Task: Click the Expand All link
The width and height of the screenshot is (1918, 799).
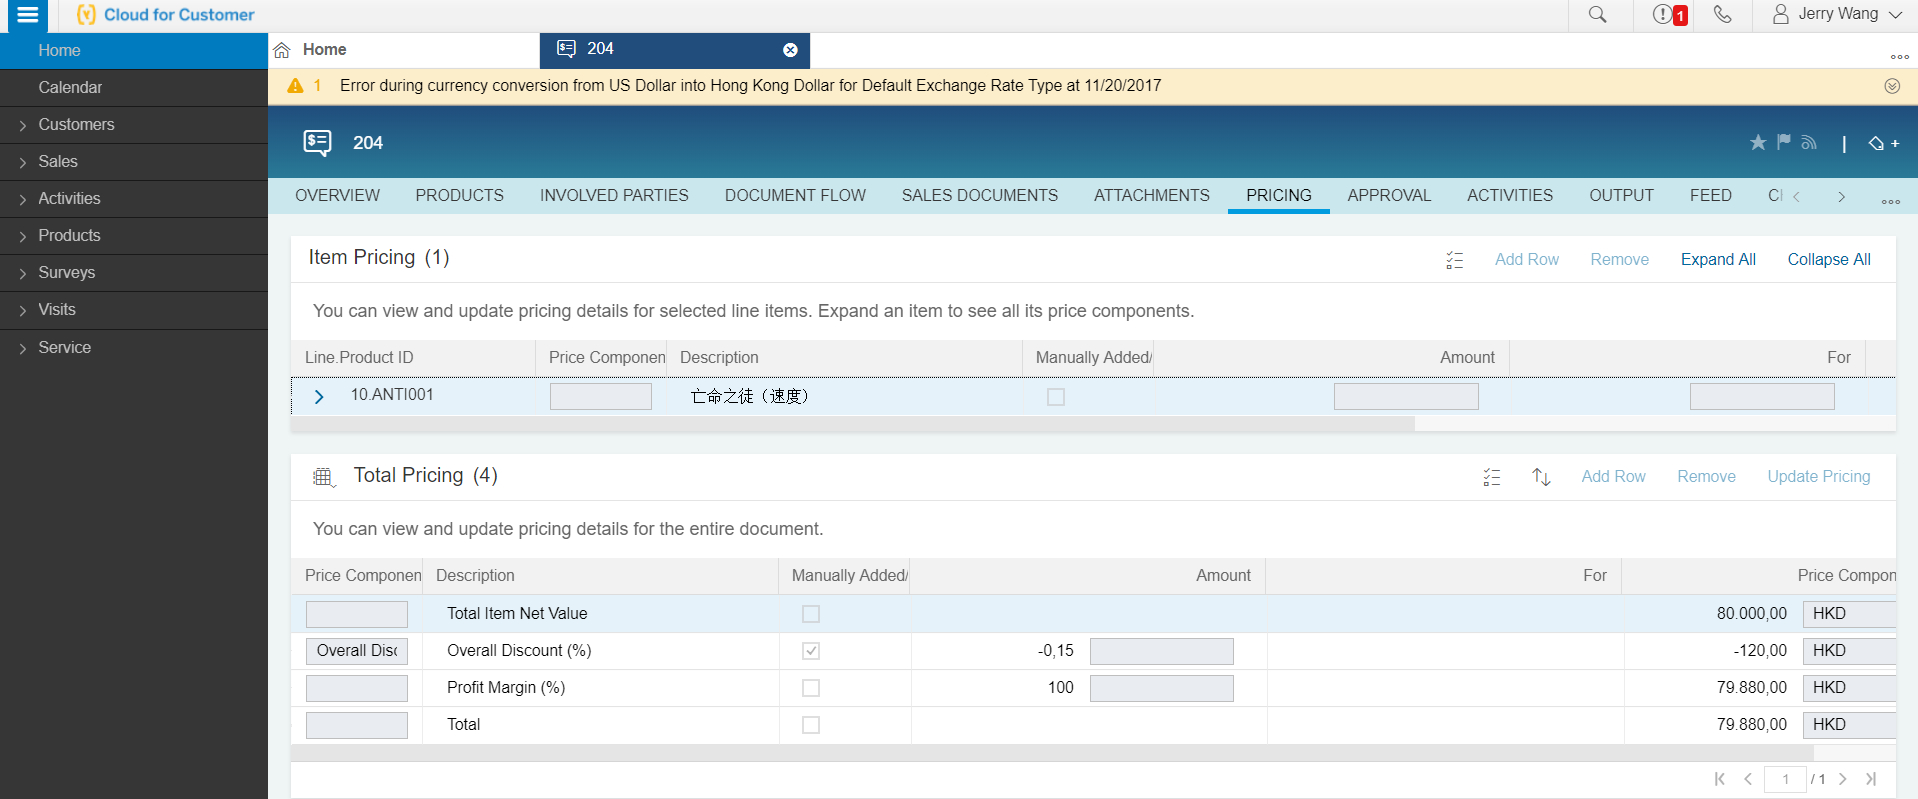Action: tap(1718, 260)
